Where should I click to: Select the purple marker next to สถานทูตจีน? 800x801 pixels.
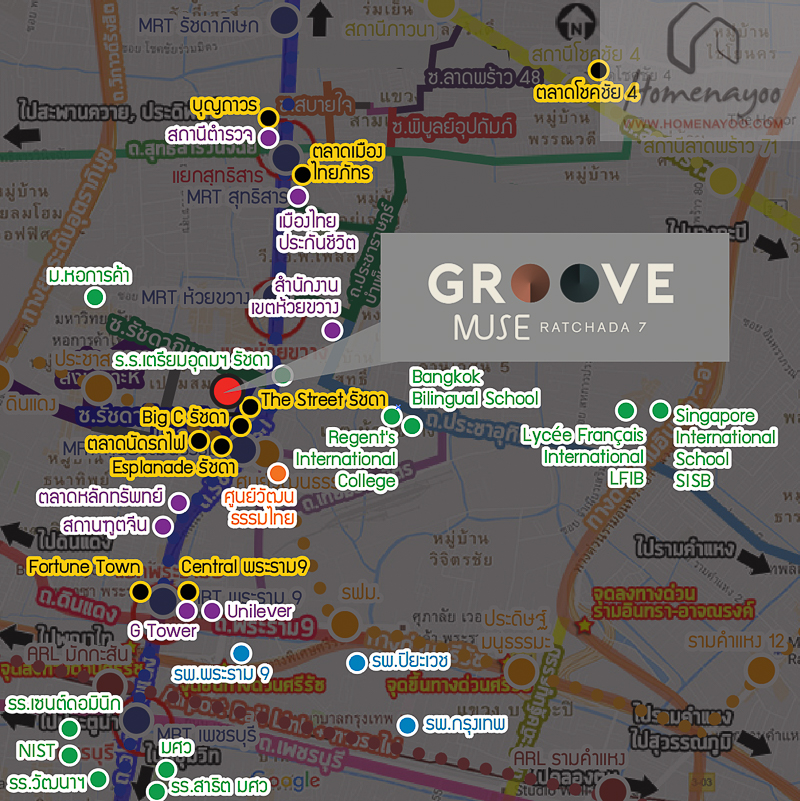pos(163,526)
